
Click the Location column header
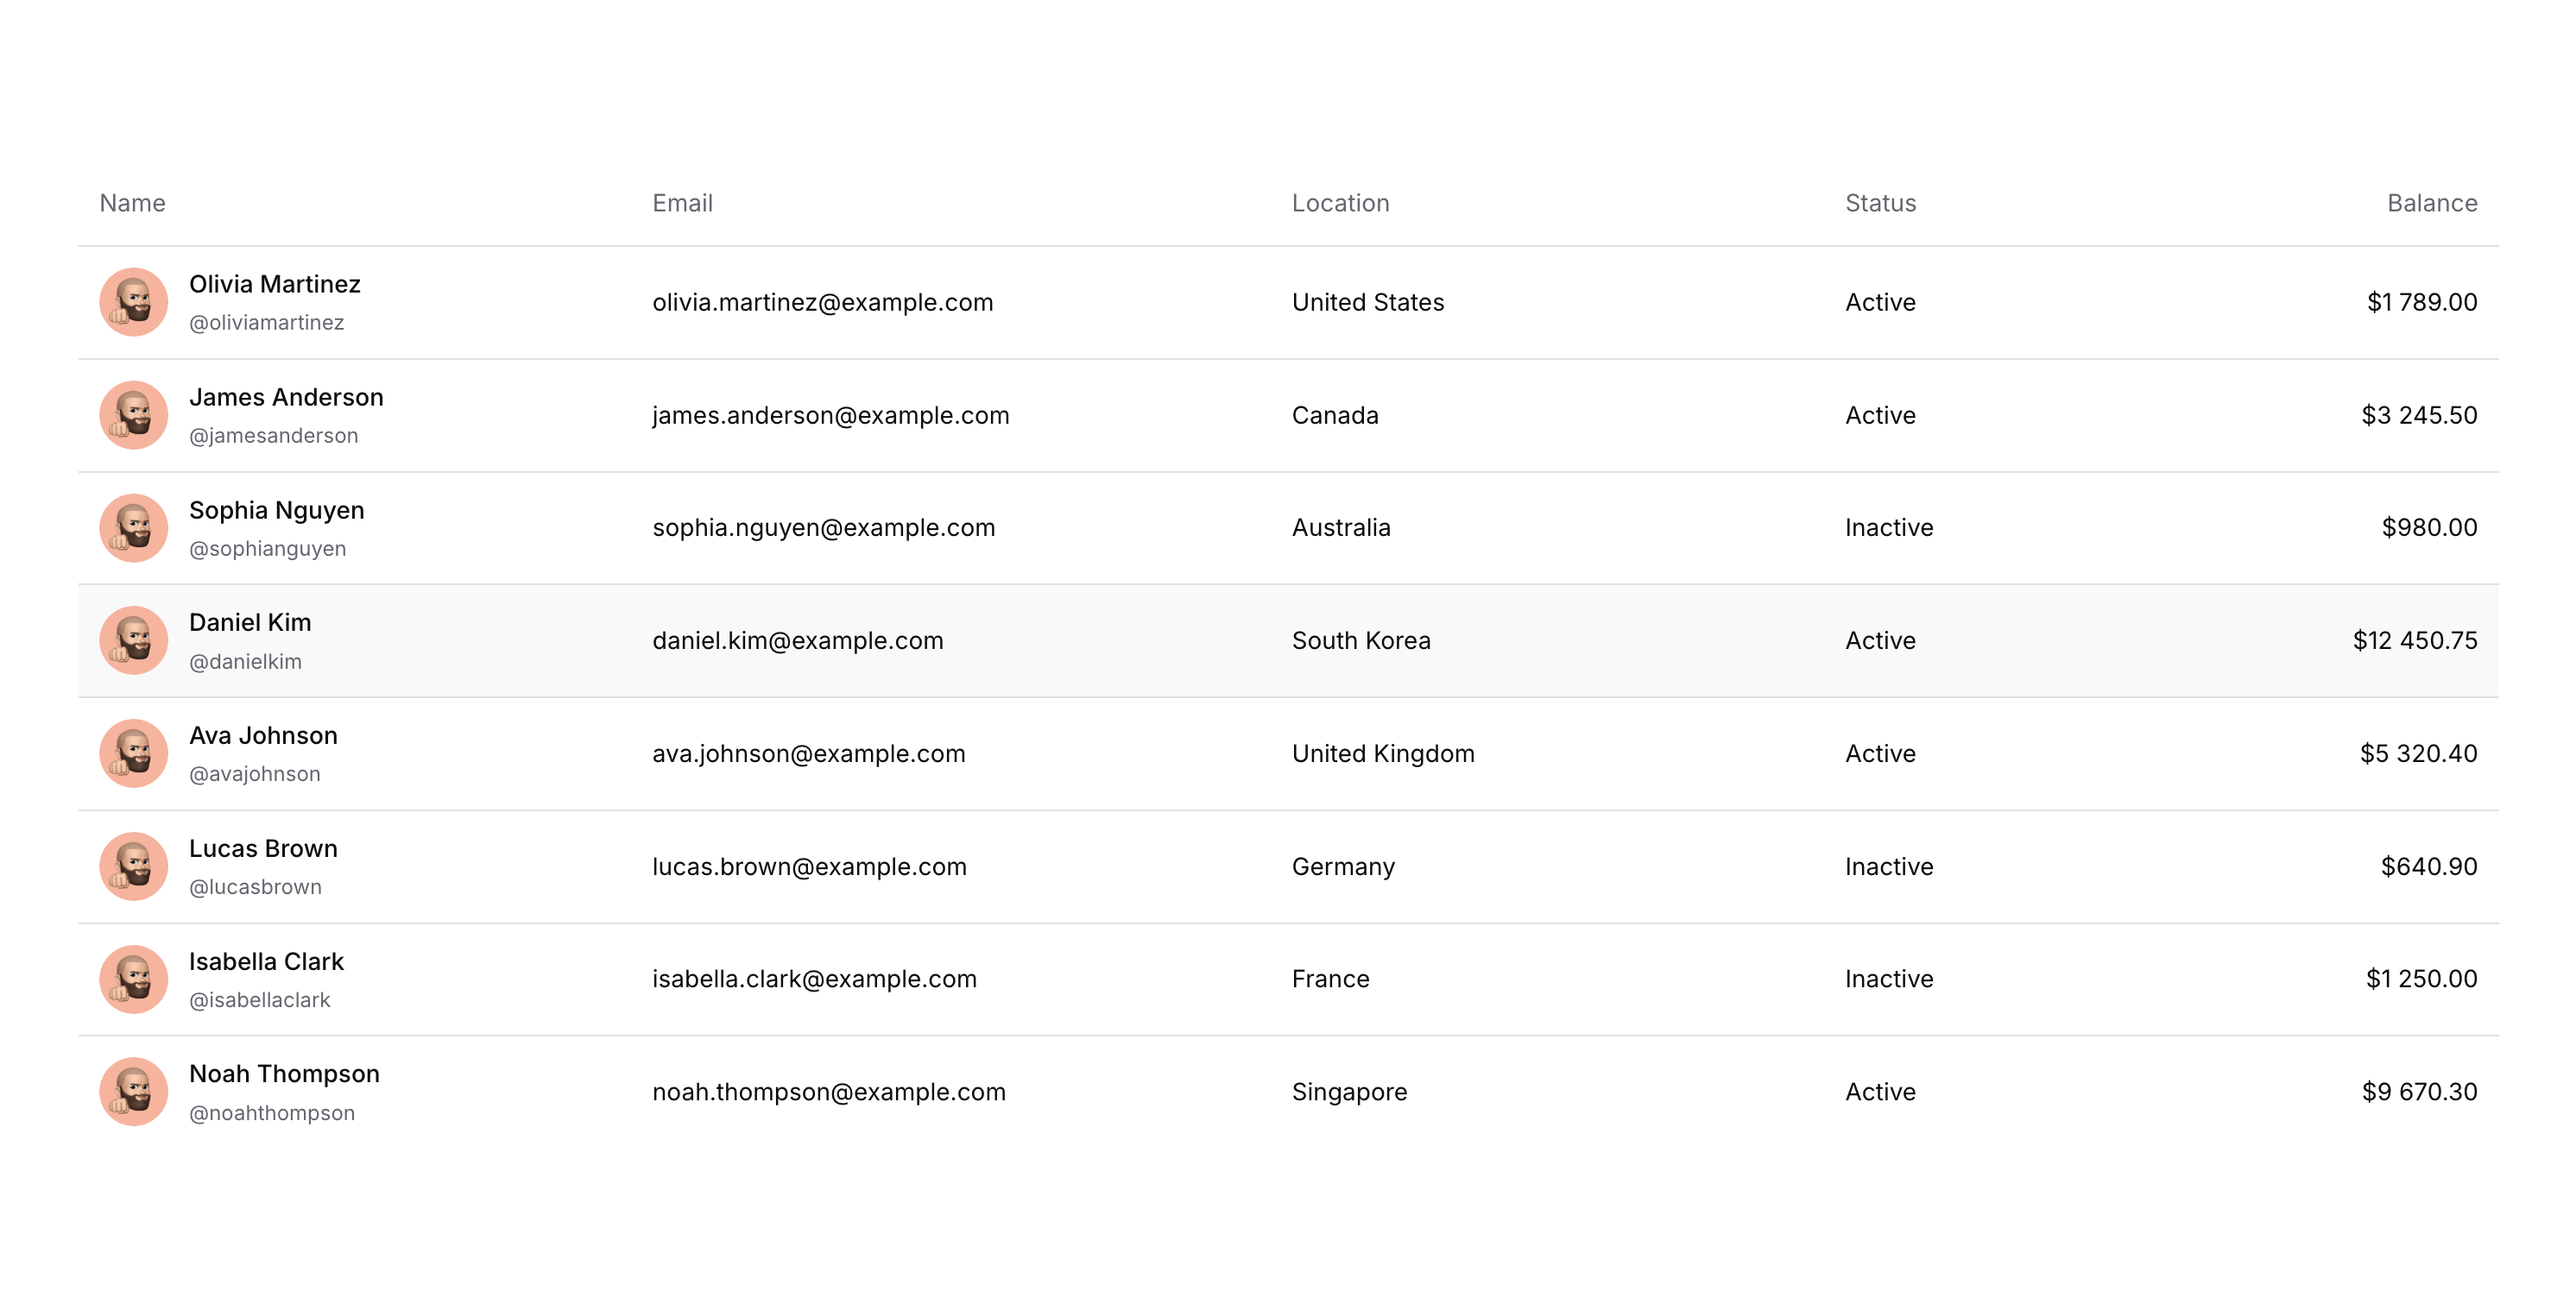1340,203
